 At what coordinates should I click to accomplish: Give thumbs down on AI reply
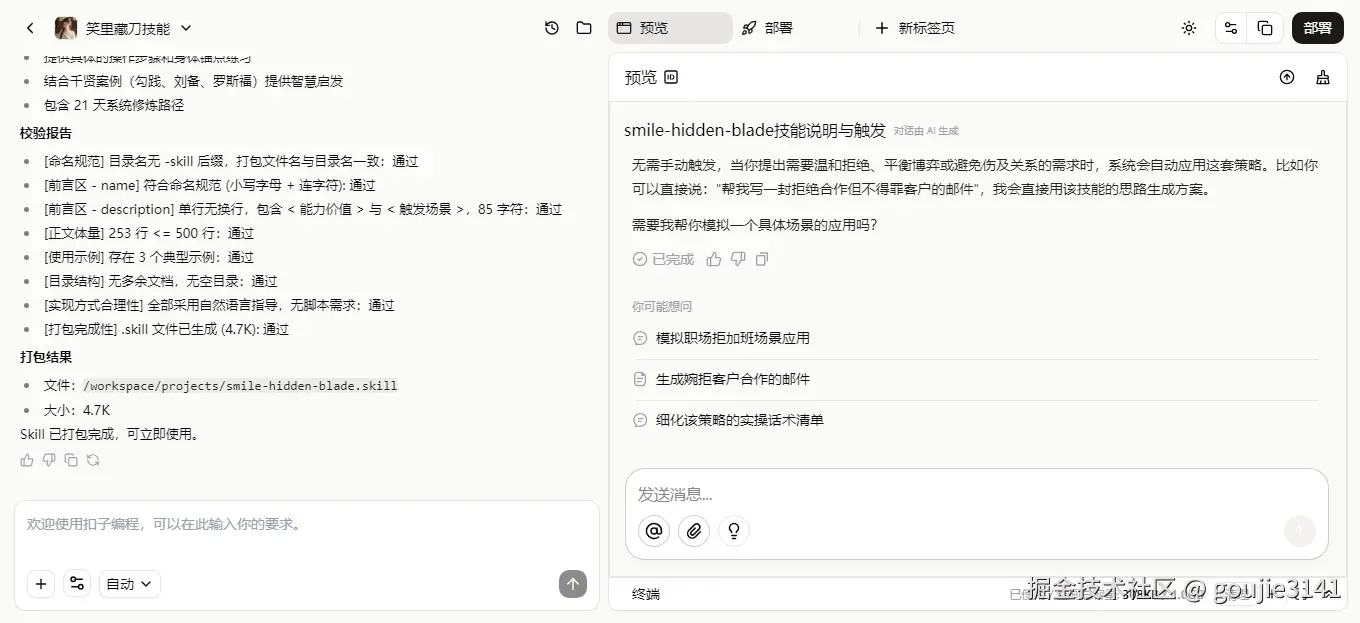pos(736,258)
